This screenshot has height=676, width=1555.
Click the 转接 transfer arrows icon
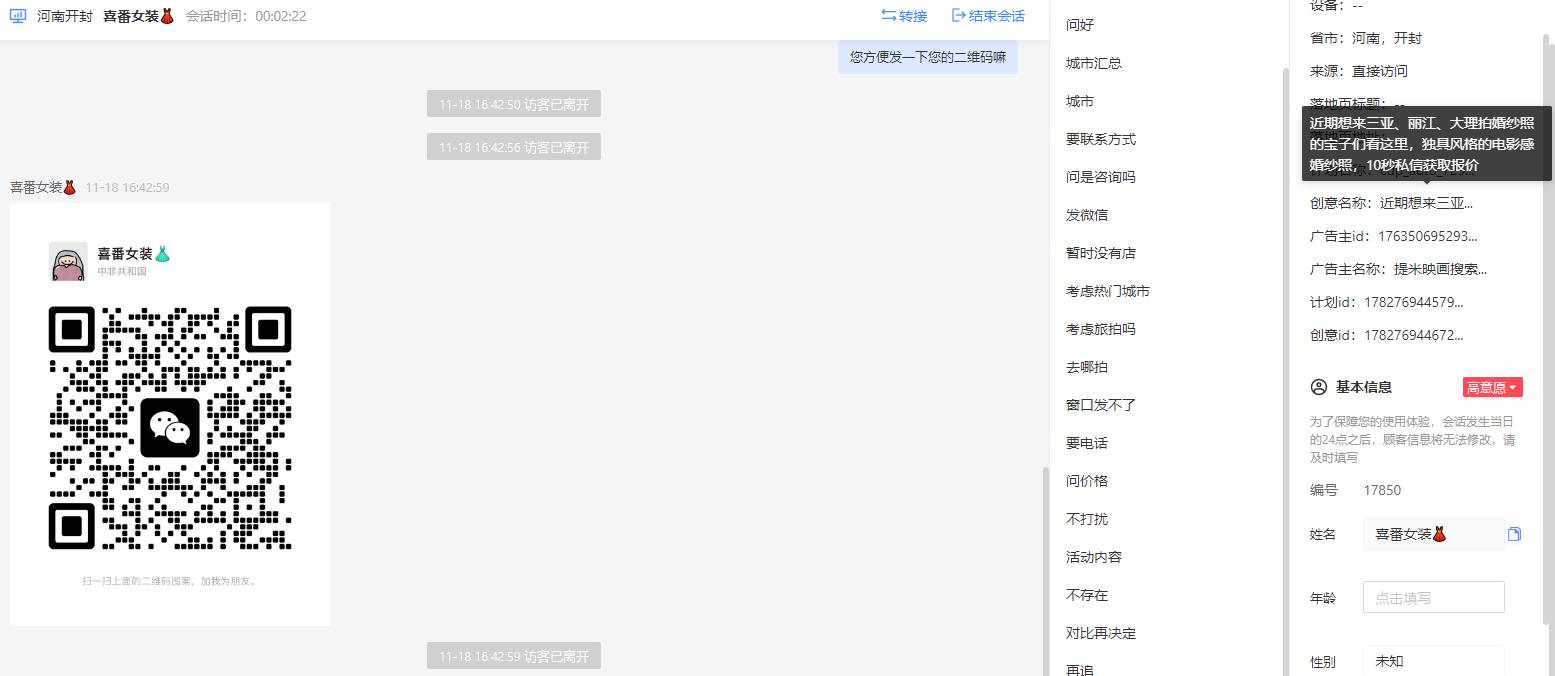[888, 16]
